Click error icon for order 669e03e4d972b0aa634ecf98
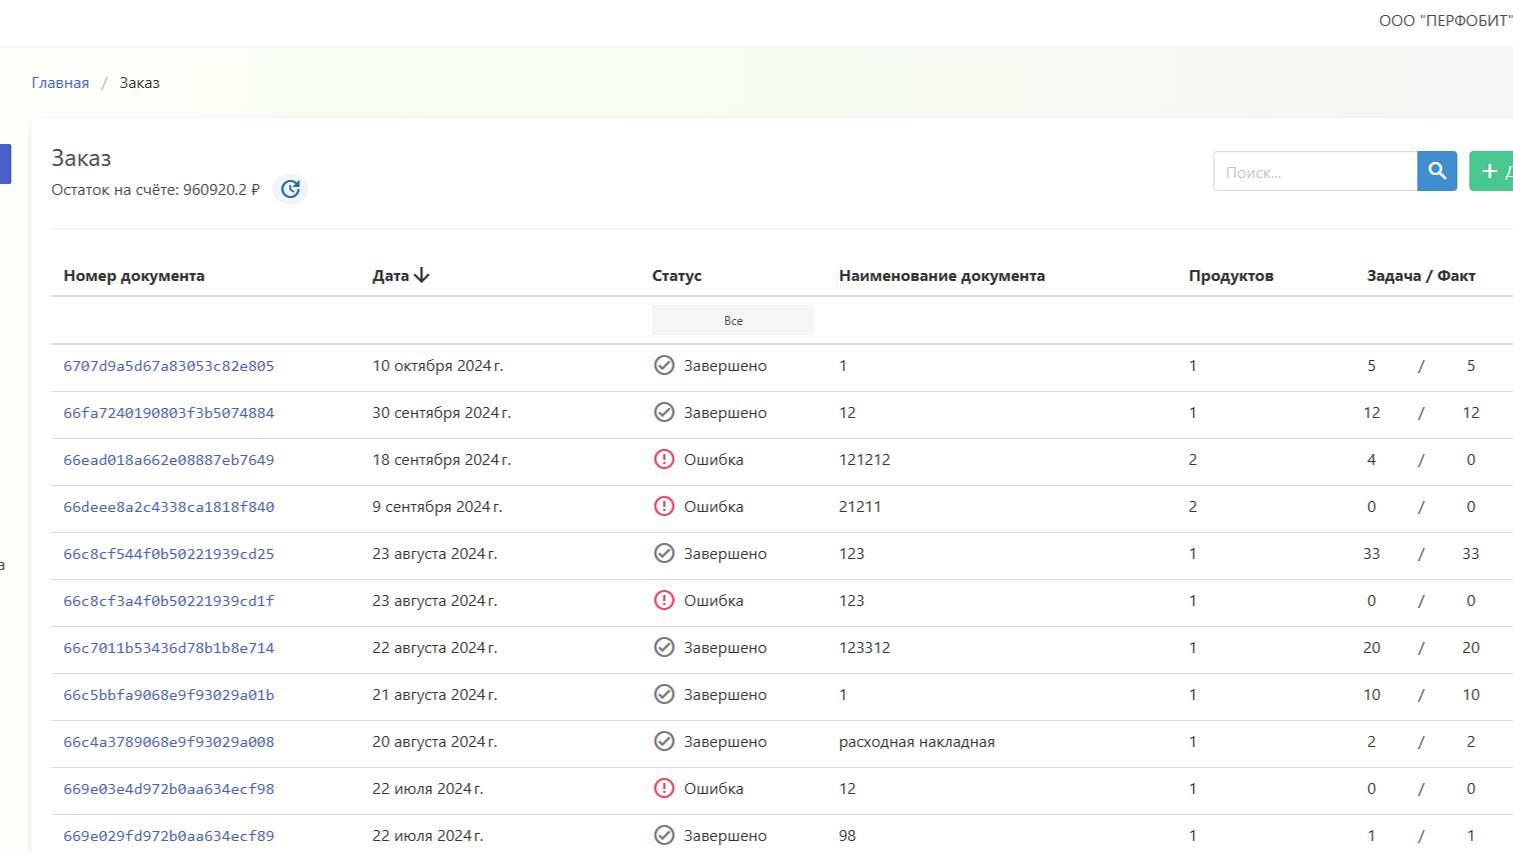Screen dimensions: 1513x853 pyautogui.click(x=664, y=789)
